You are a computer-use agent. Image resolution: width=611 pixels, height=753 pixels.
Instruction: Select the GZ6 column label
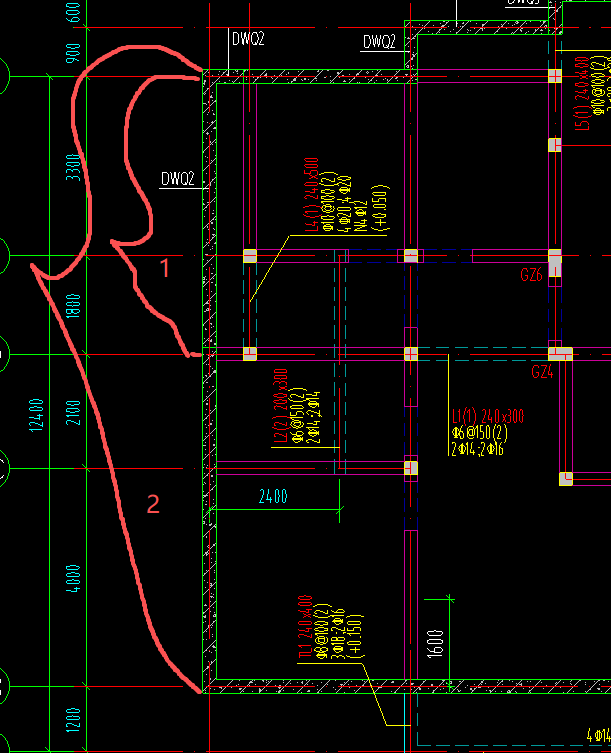click(531, 275)
